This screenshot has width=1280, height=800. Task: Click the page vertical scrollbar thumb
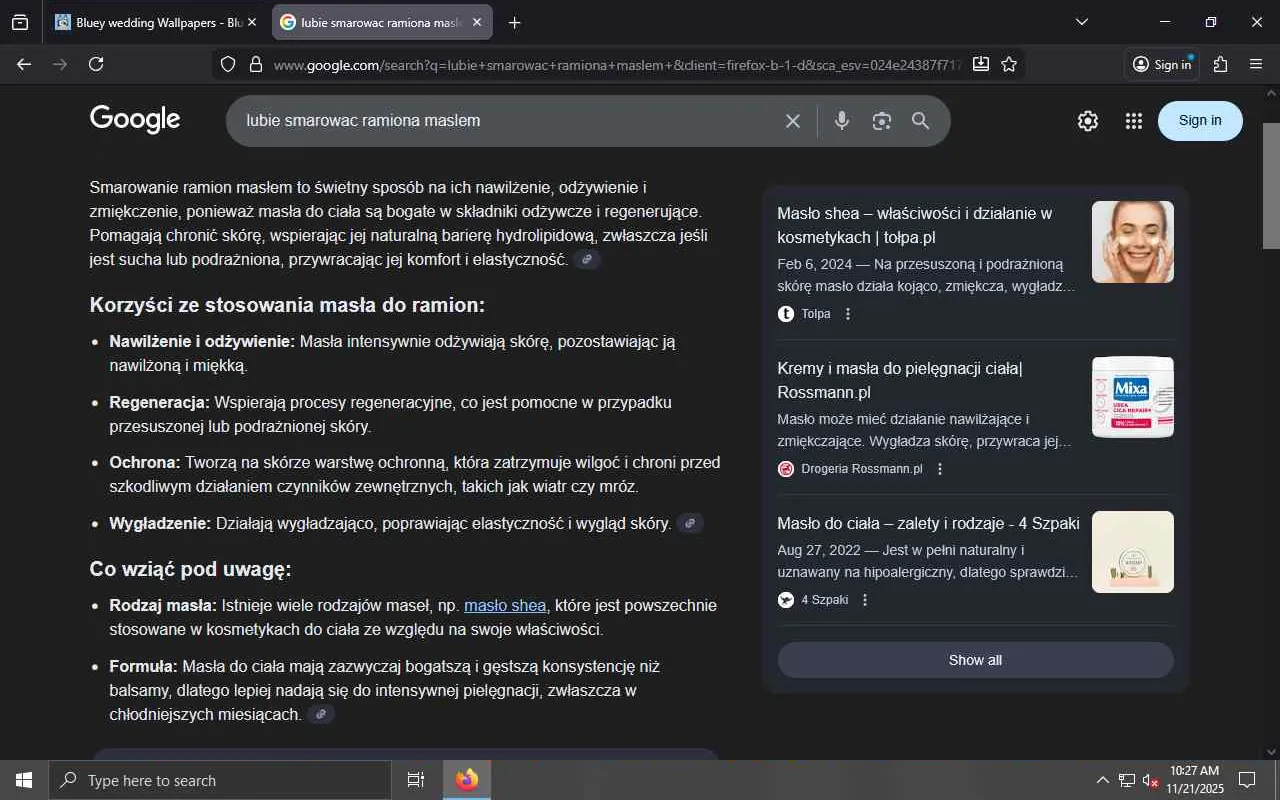[x=1271, y=185]
